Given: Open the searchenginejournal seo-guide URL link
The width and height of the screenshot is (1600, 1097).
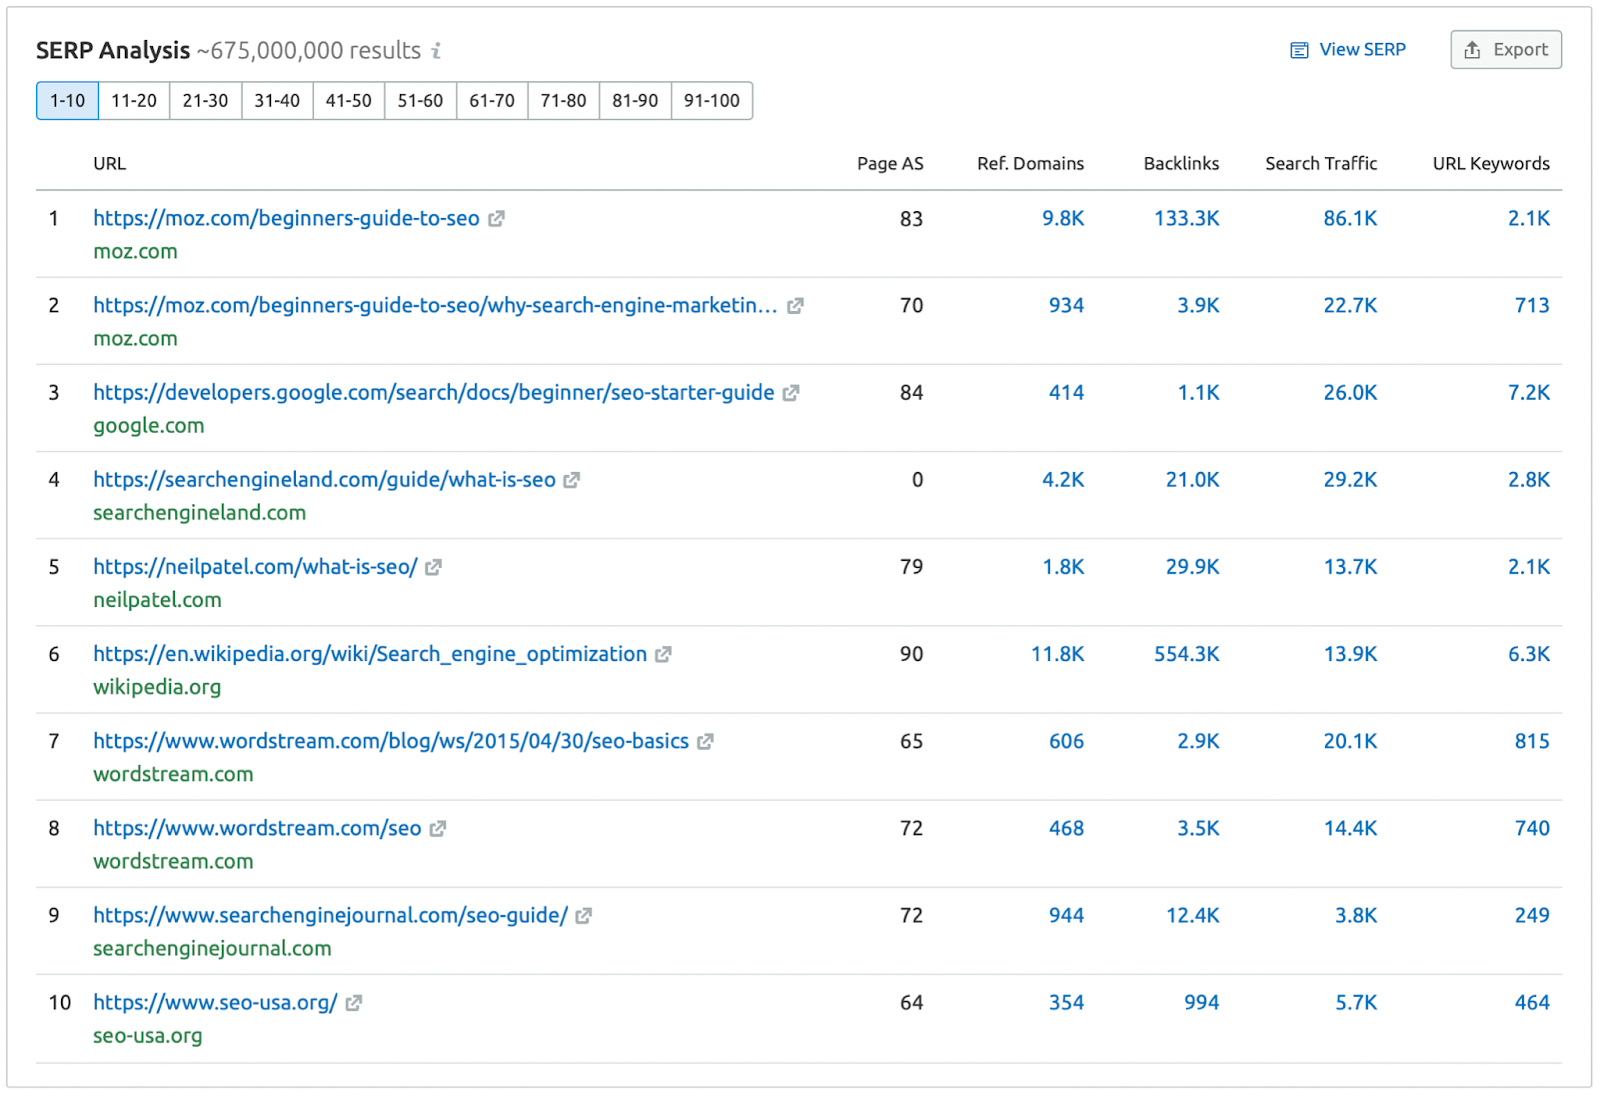Looking at the screenshot, I should [x=330, y=914].
